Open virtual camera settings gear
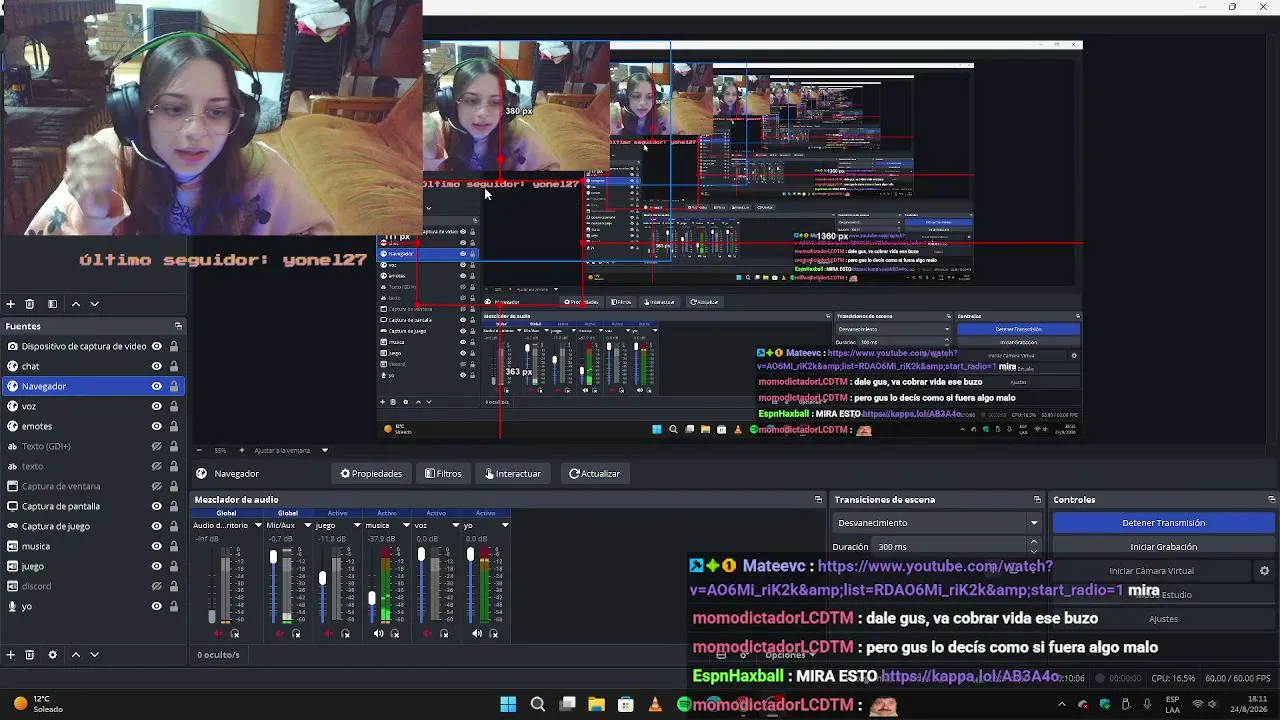 [1264, 571]
